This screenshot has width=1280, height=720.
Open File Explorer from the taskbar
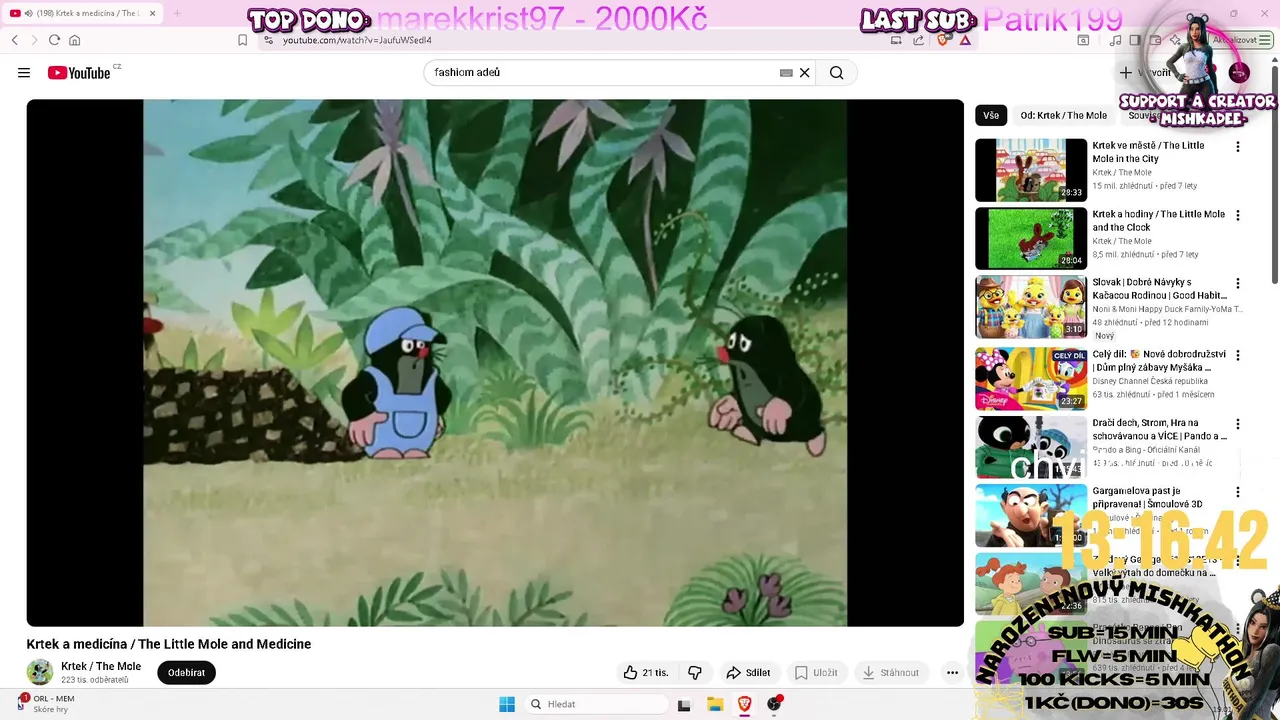point(715,704)
